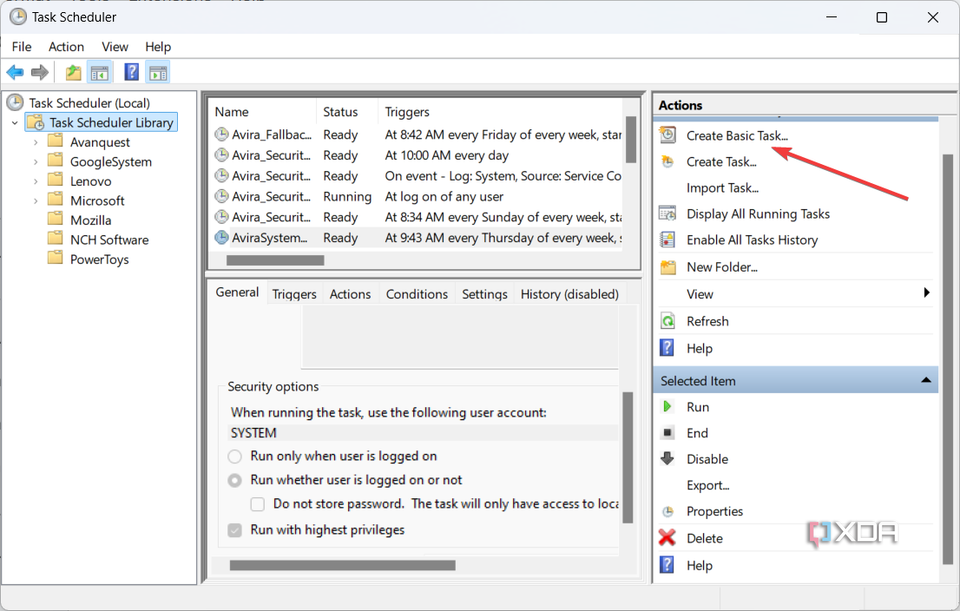
Task: Open Help from the toolbar question mark
Action: (131, 71)
